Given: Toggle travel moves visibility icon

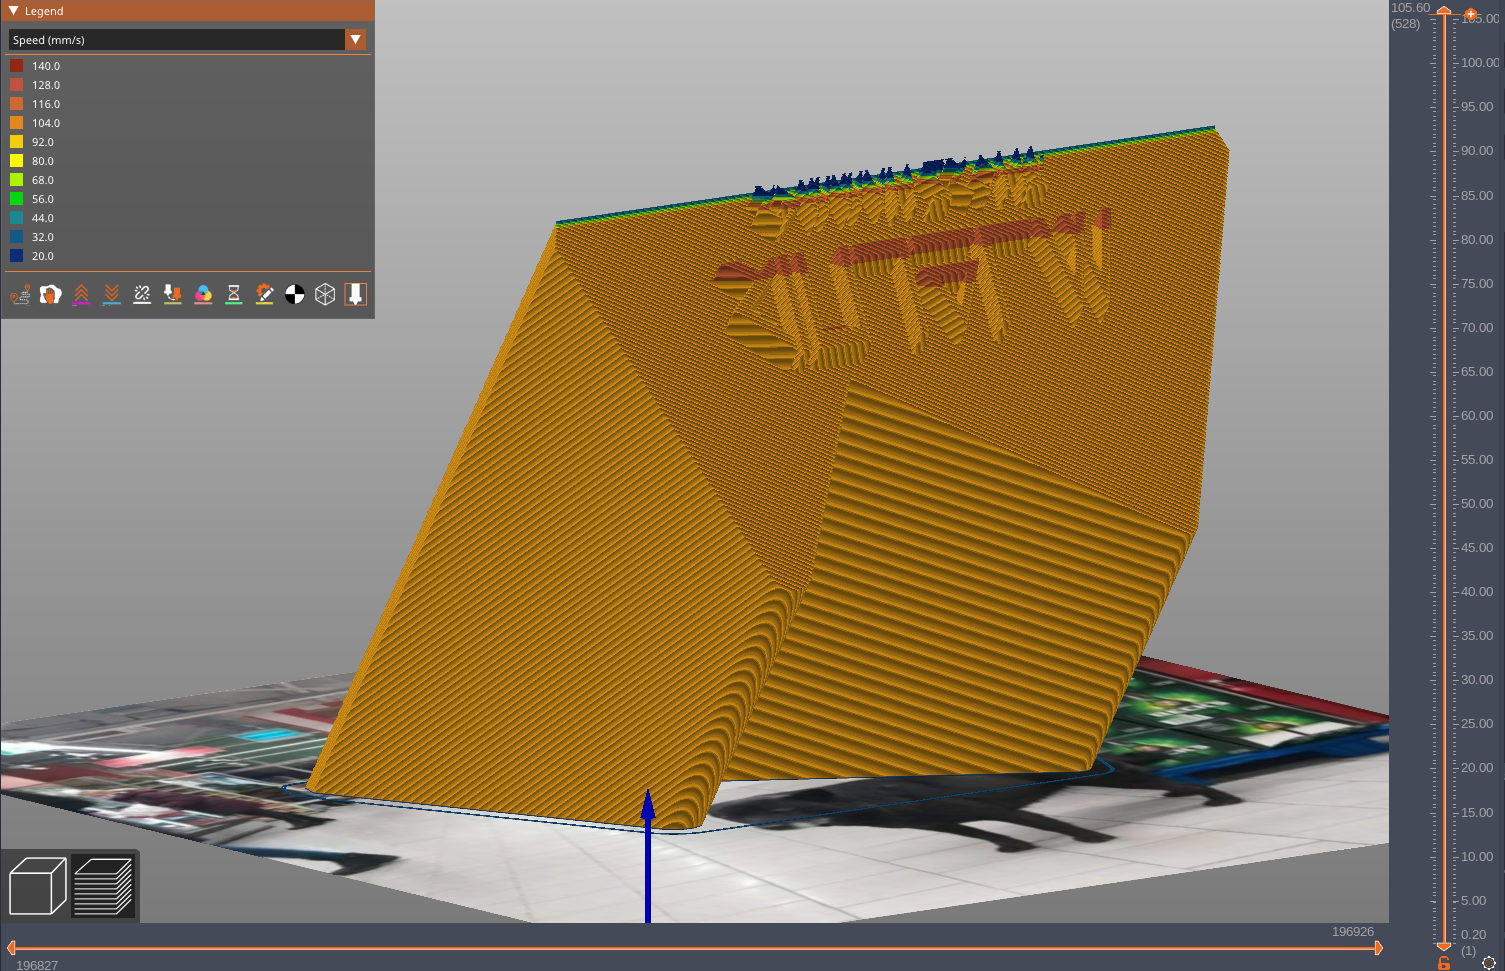Looking at the screenshot, I should point(20,294).
